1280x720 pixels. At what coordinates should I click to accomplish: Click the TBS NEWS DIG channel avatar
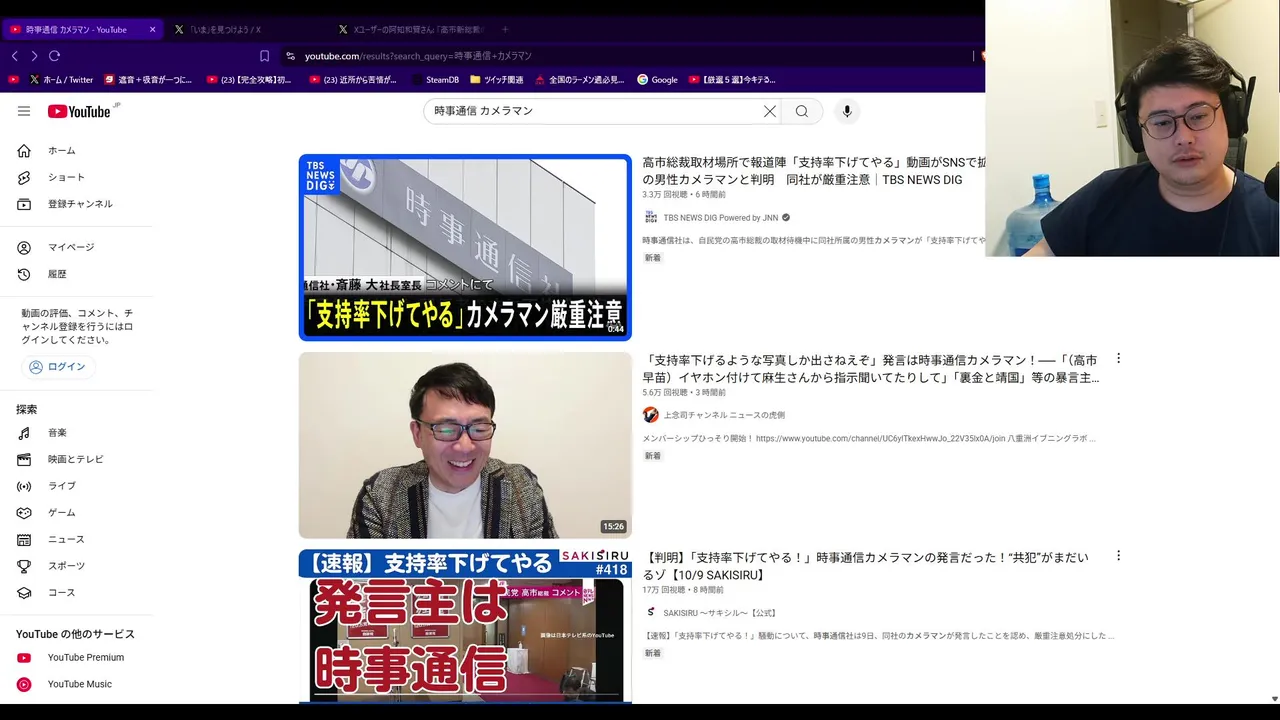point(651,217)
